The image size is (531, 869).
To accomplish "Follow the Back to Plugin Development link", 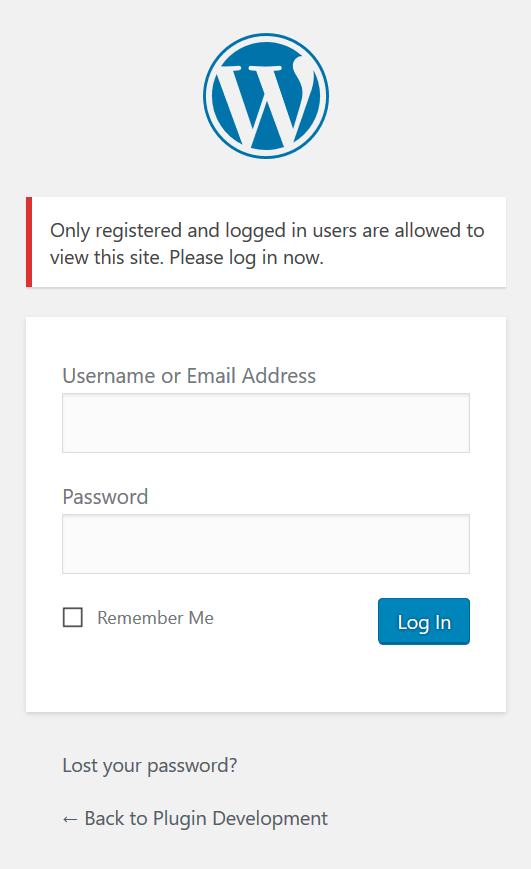I will [x=195, y=819].
